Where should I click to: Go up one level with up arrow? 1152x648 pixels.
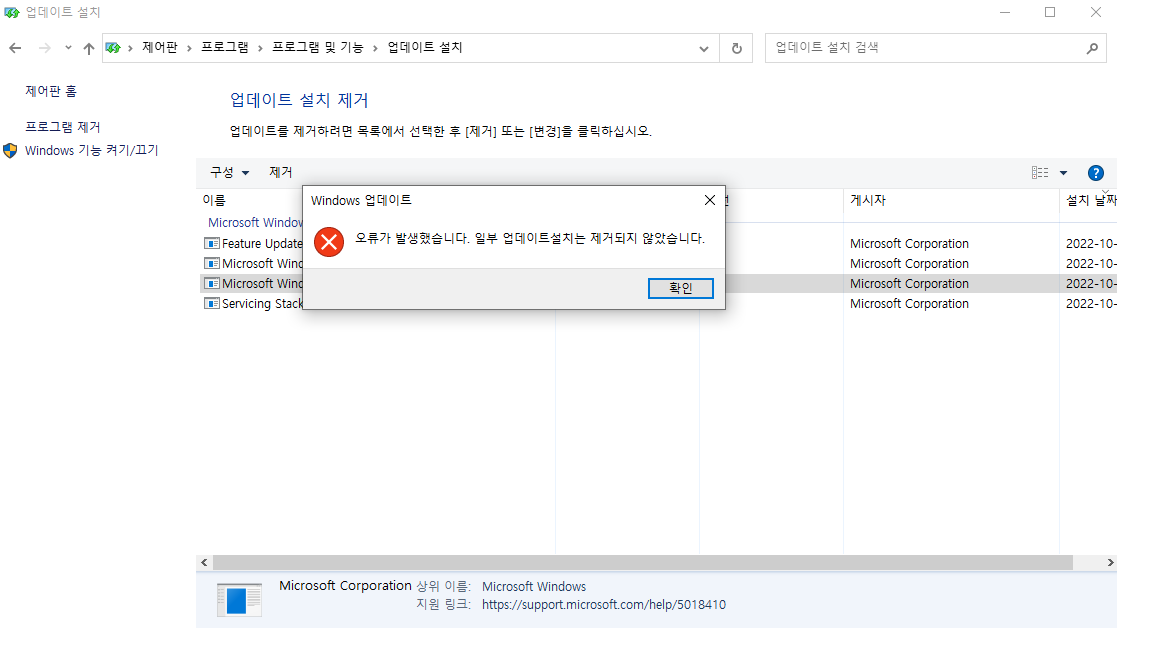(x=89, y=48)
